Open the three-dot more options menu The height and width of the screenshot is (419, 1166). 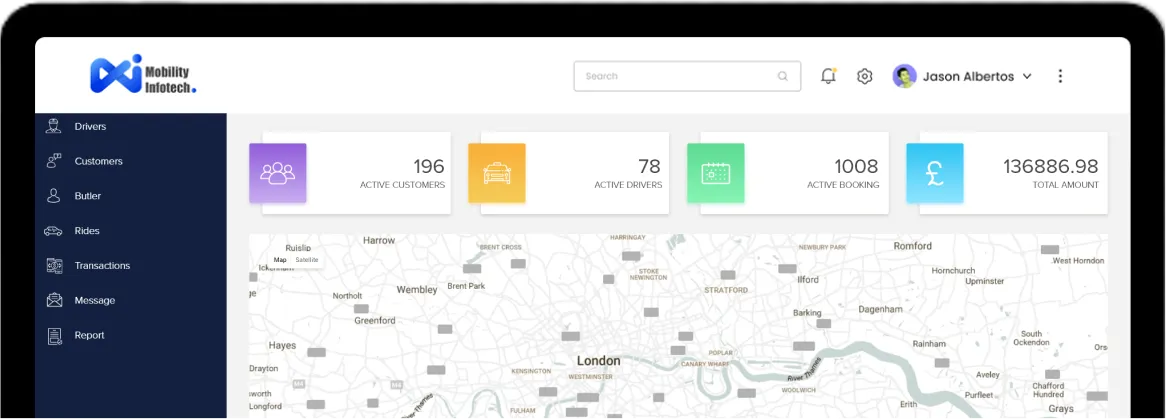click(1060, 76)
